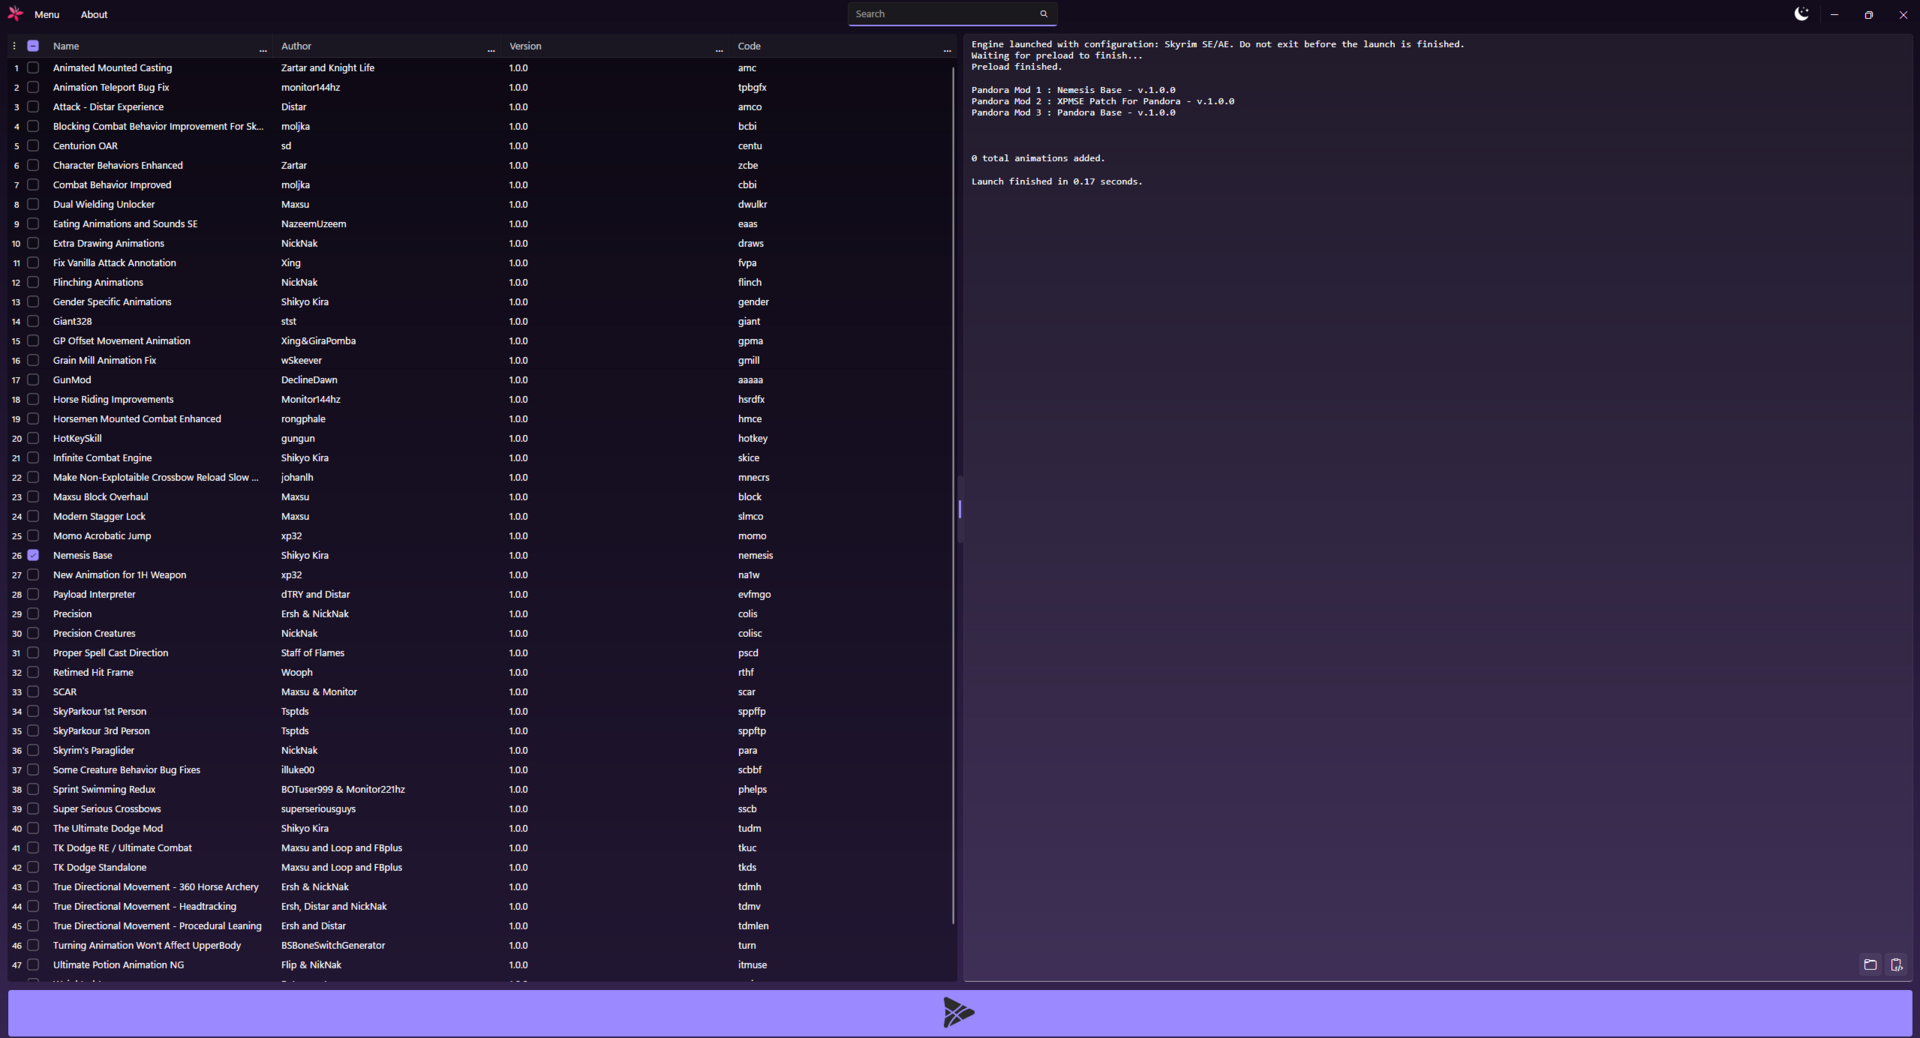This screenshot has height=1038, width=1920.
Task: Click the code cell hotkey
Action: pos(753,438)
